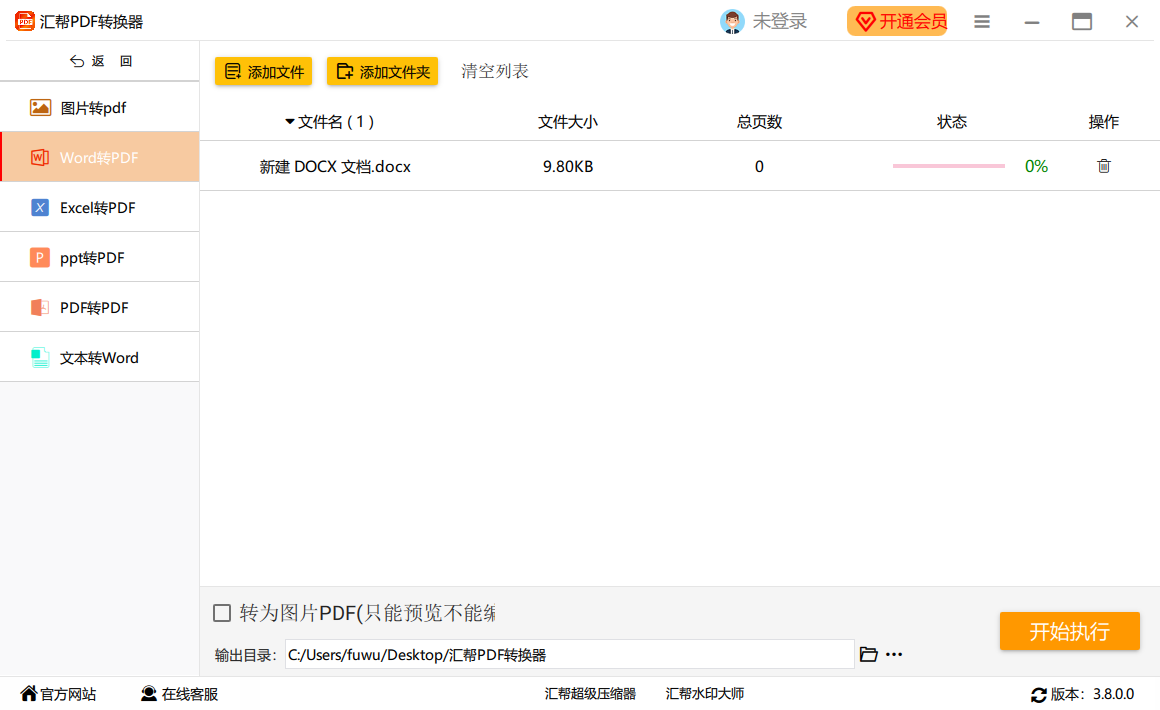
Task: Open the output folder icon
Action: 869,655
